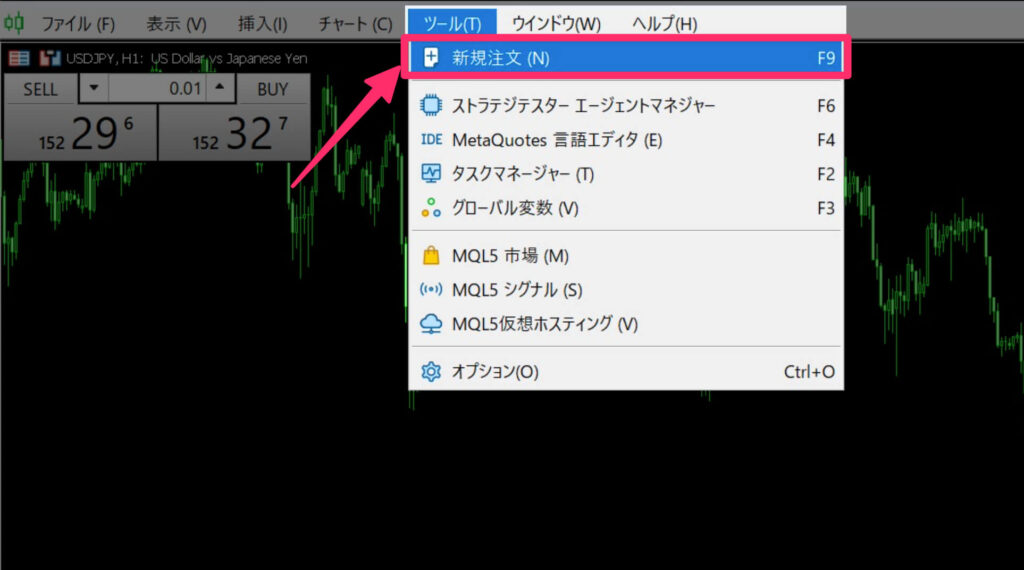Click the new order plus icon
Screen dimensions: 1024x570
(x=431, y=57)
